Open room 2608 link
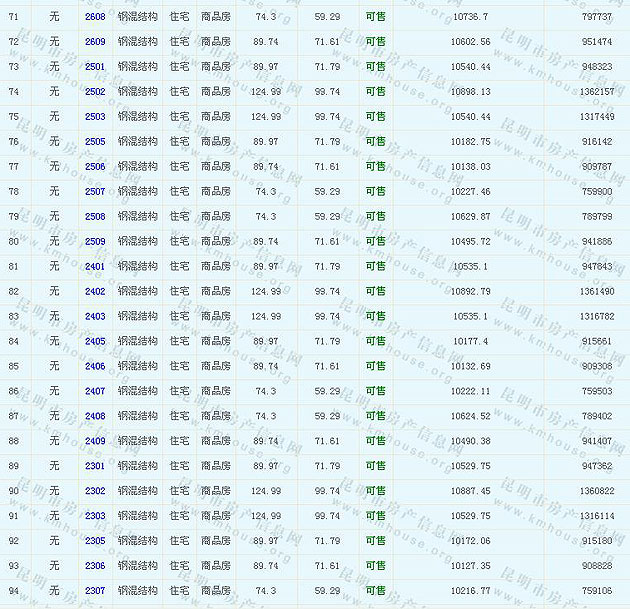 95,17
